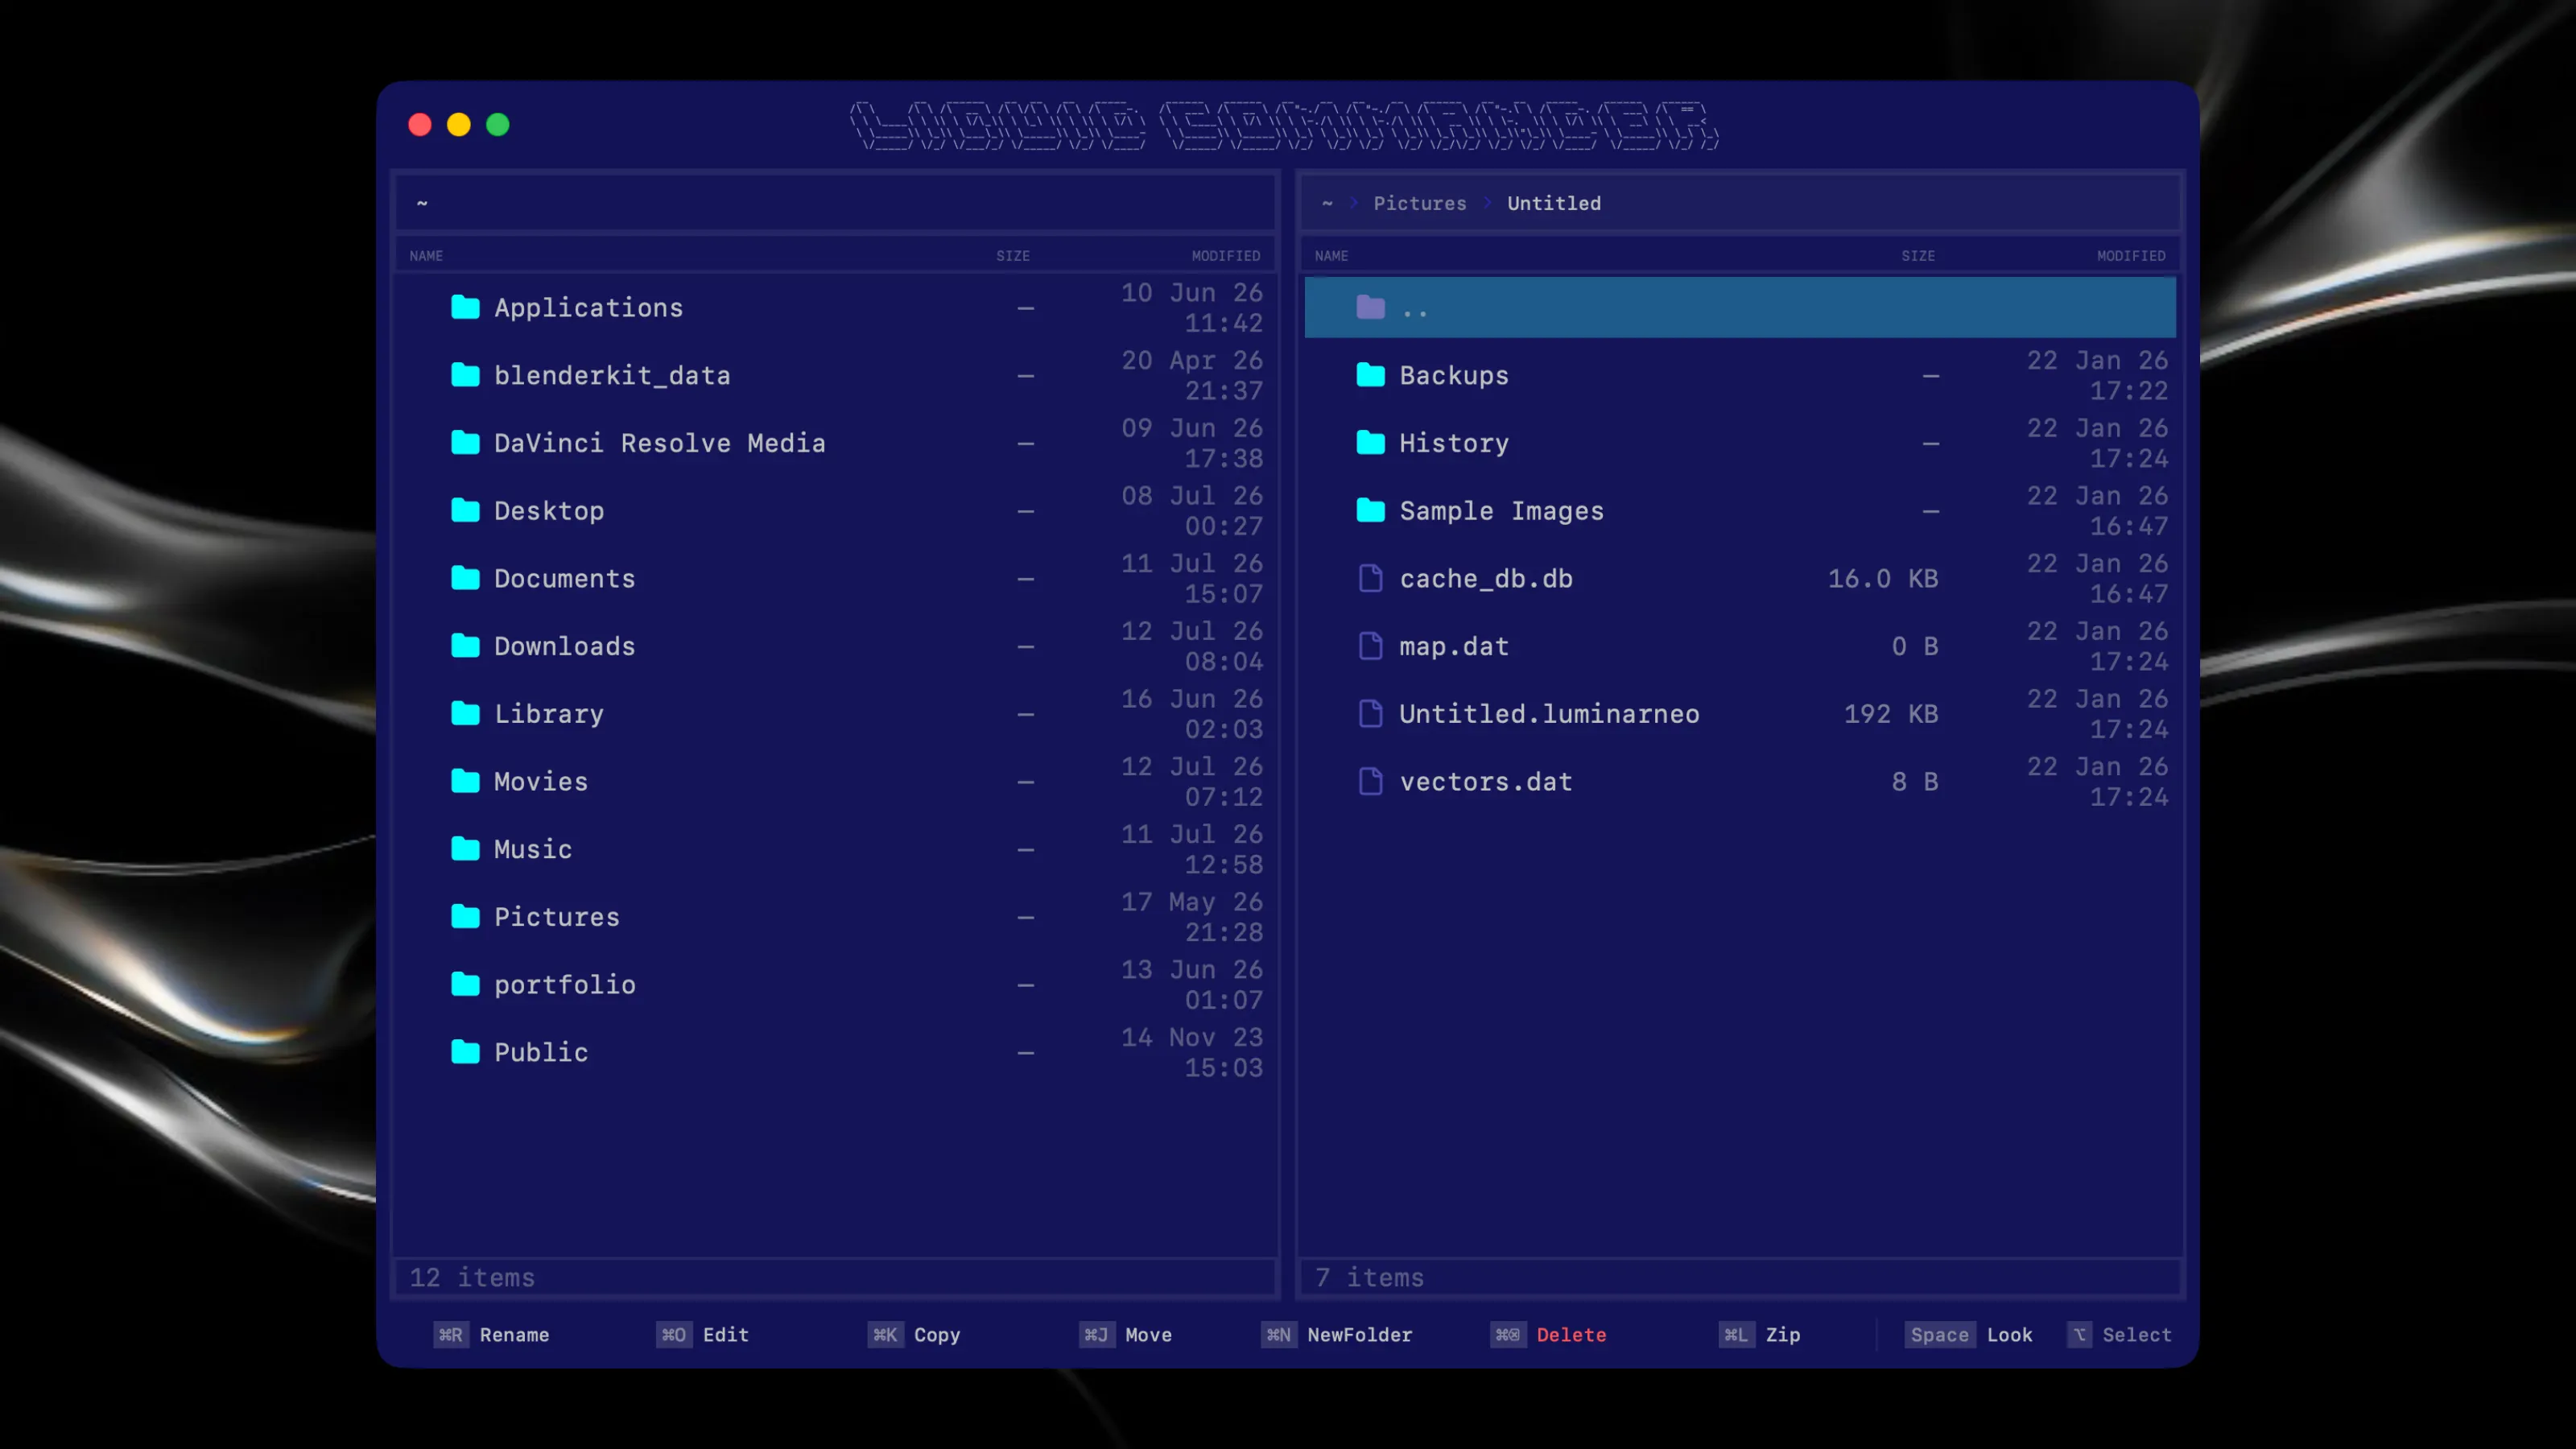Select the map.dat file name

click(1454, 647)
